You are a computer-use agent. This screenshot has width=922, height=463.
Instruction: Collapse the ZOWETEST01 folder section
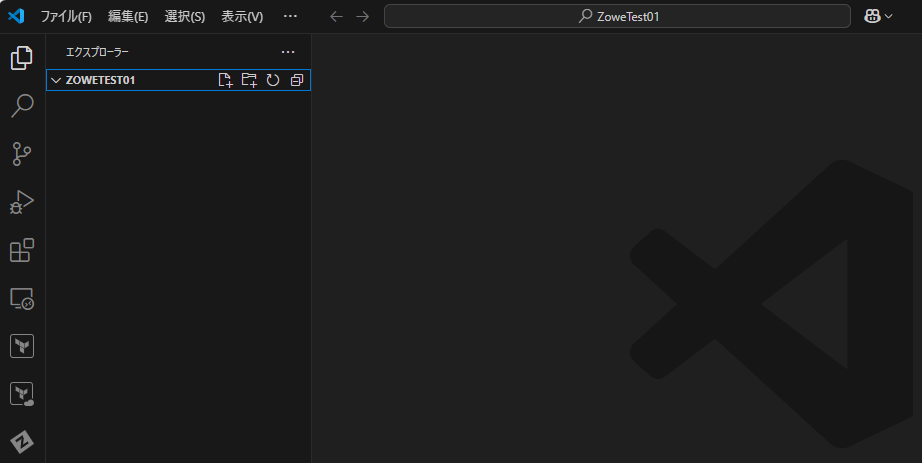56,80
